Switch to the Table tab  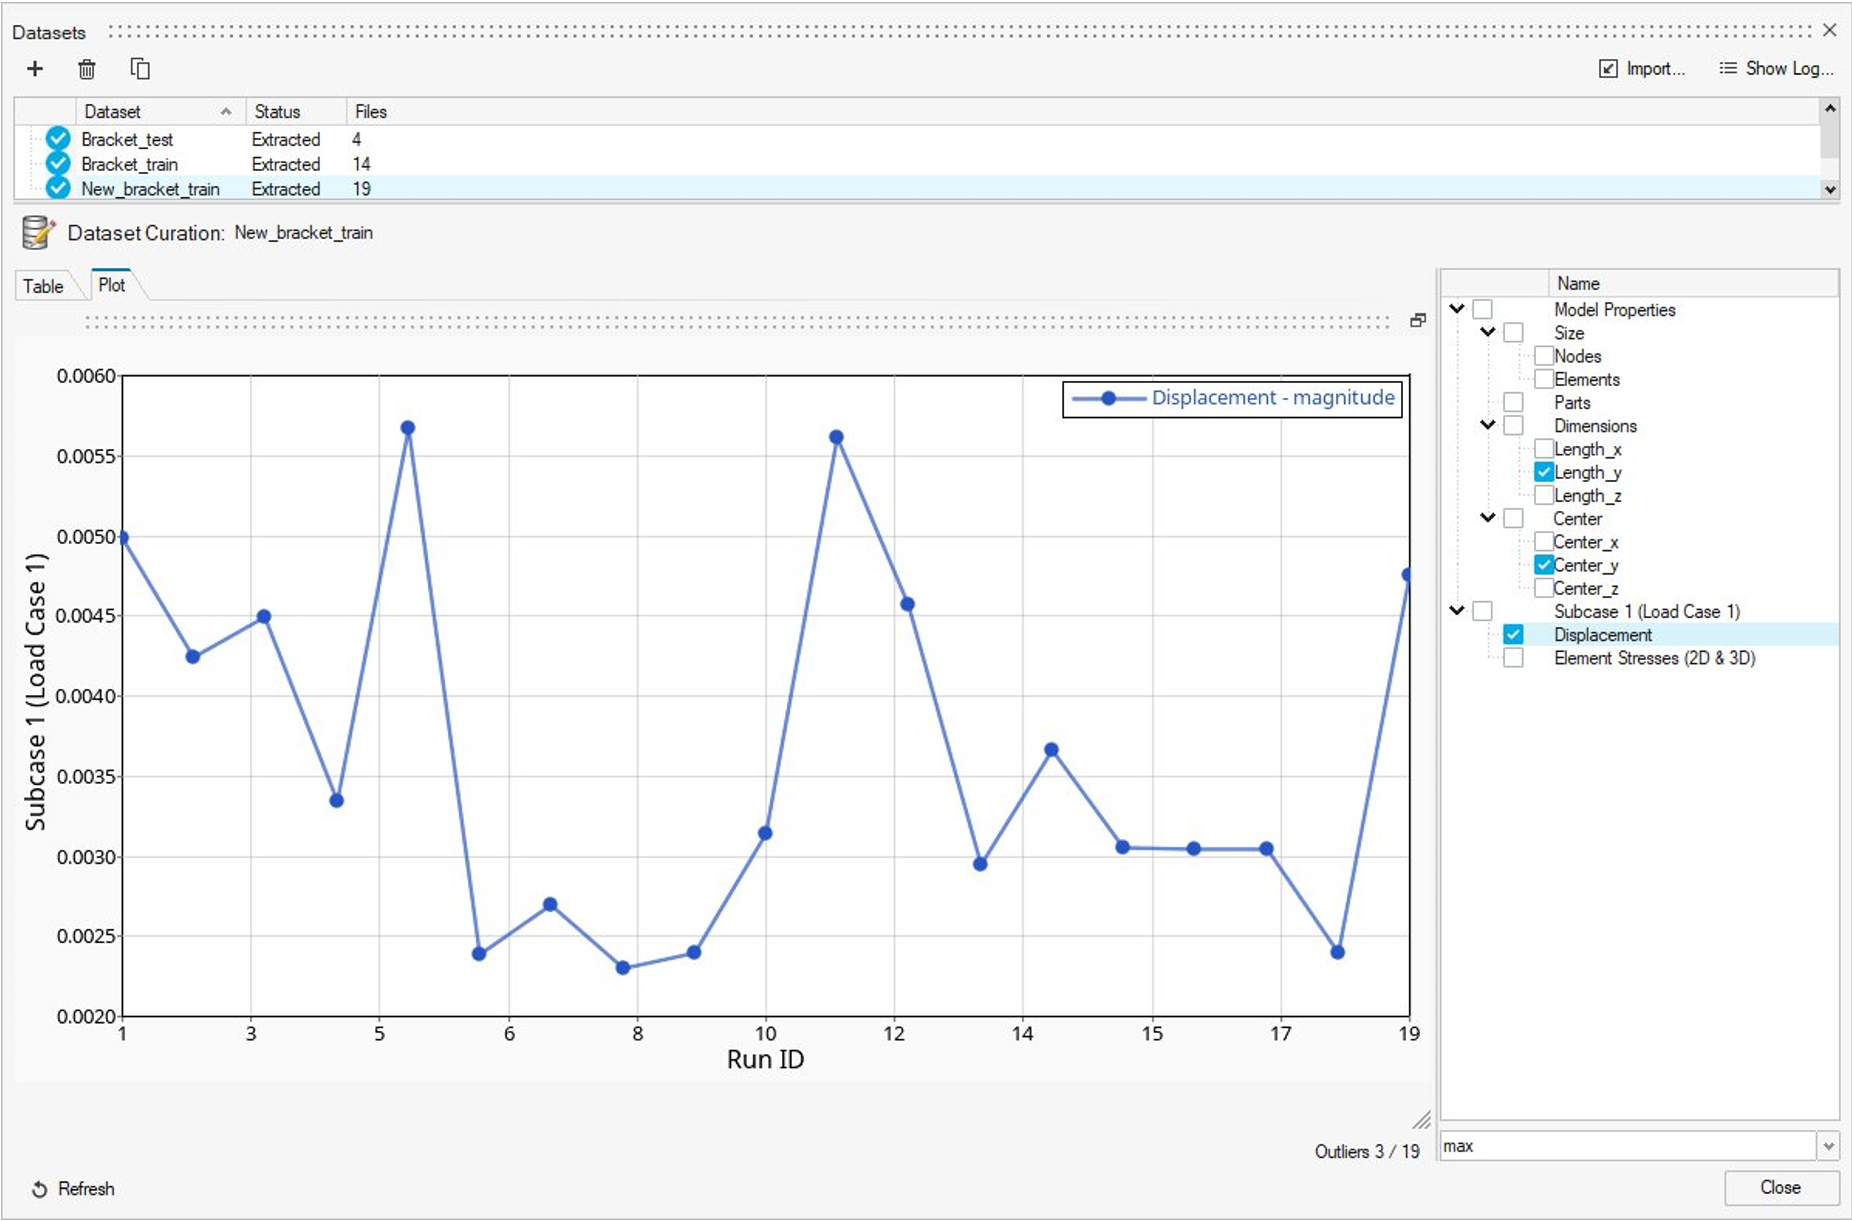tap(43, 287)
